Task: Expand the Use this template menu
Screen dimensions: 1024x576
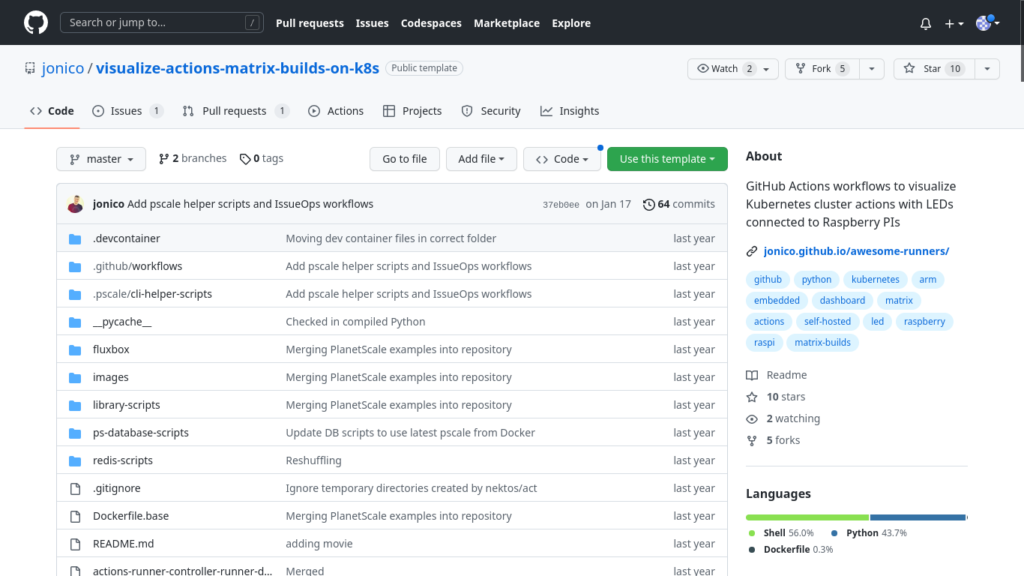Action: click(x=667, y=159)
